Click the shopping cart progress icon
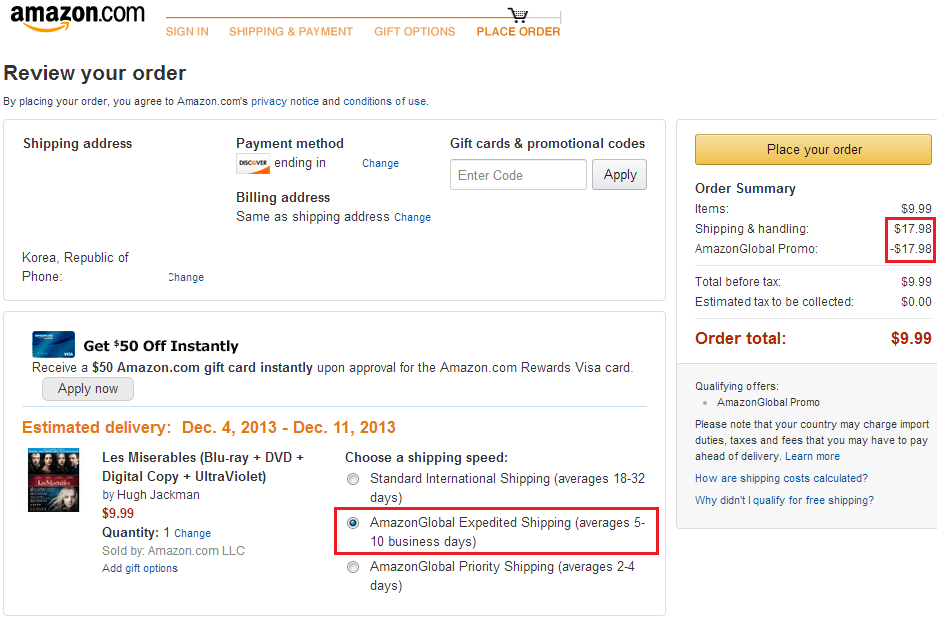The image size is (937, 620). 518,15
